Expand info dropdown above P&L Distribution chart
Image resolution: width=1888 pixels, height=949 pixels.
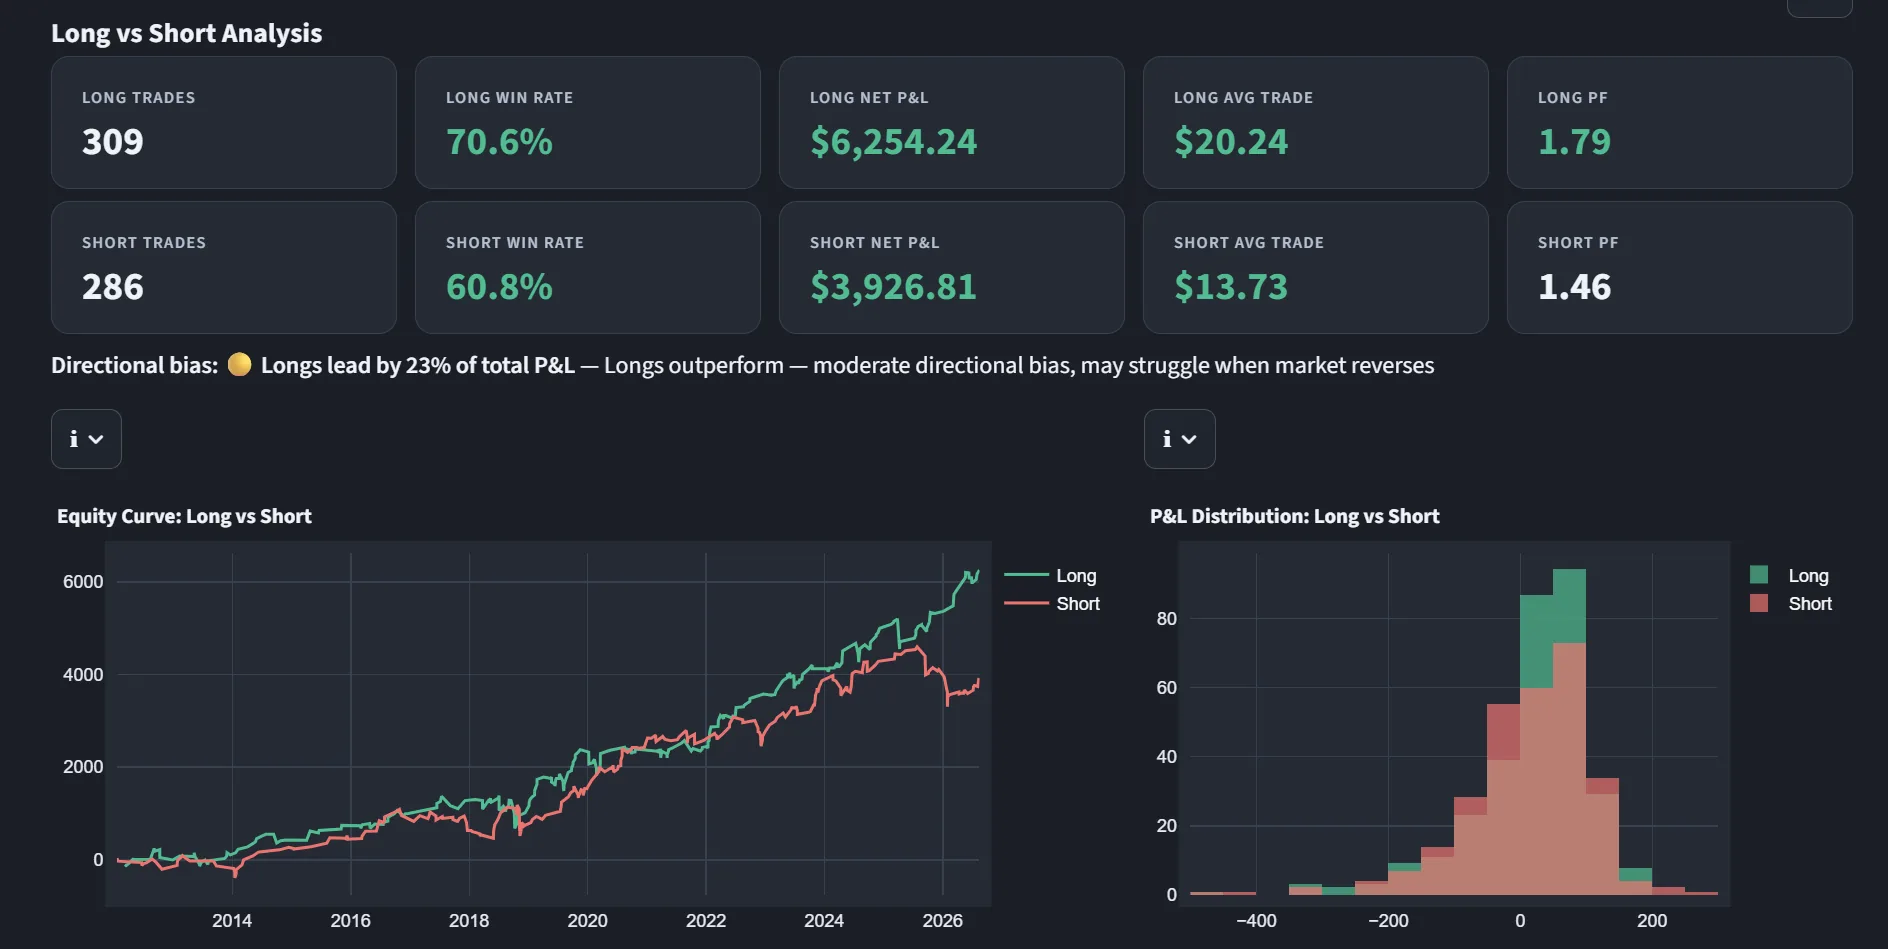click(x=1179, y=439)
